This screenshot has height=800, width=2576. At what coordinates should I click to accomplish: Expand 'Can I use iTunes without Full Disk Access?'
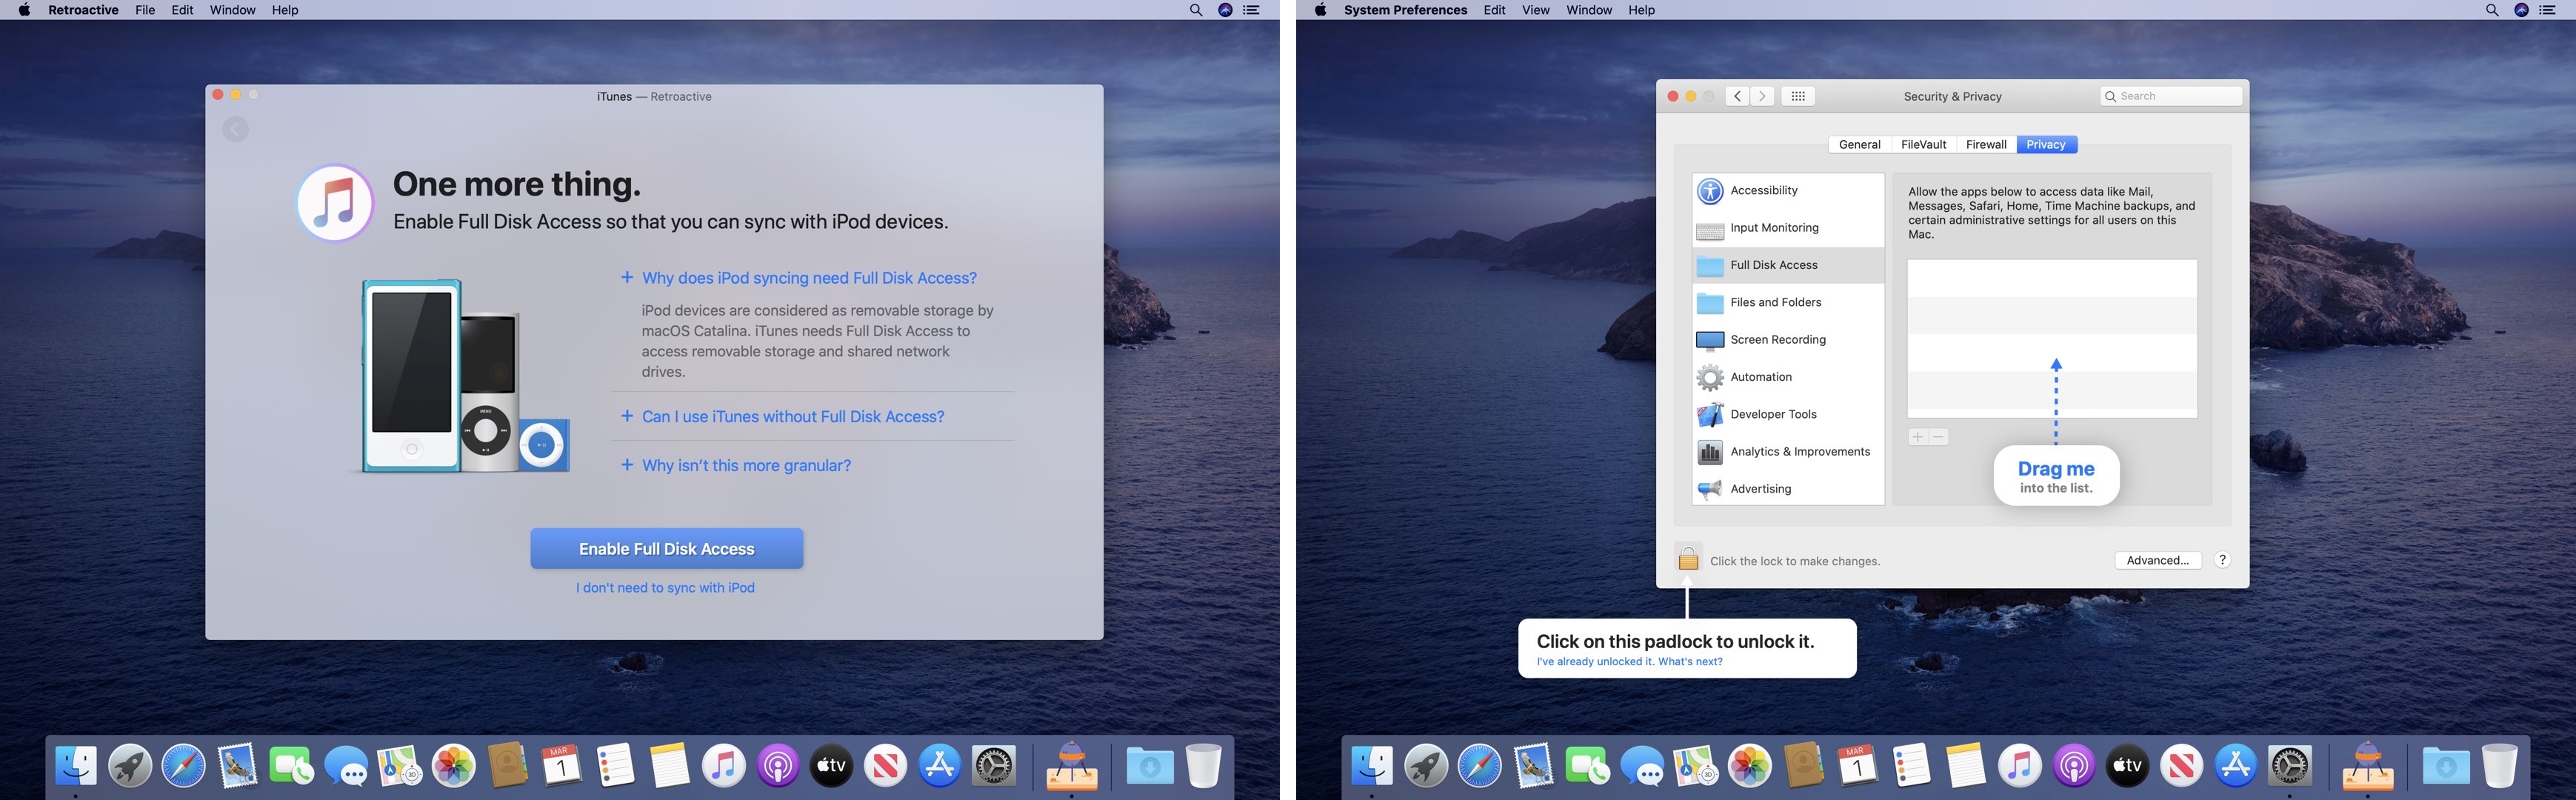point(792,417)
